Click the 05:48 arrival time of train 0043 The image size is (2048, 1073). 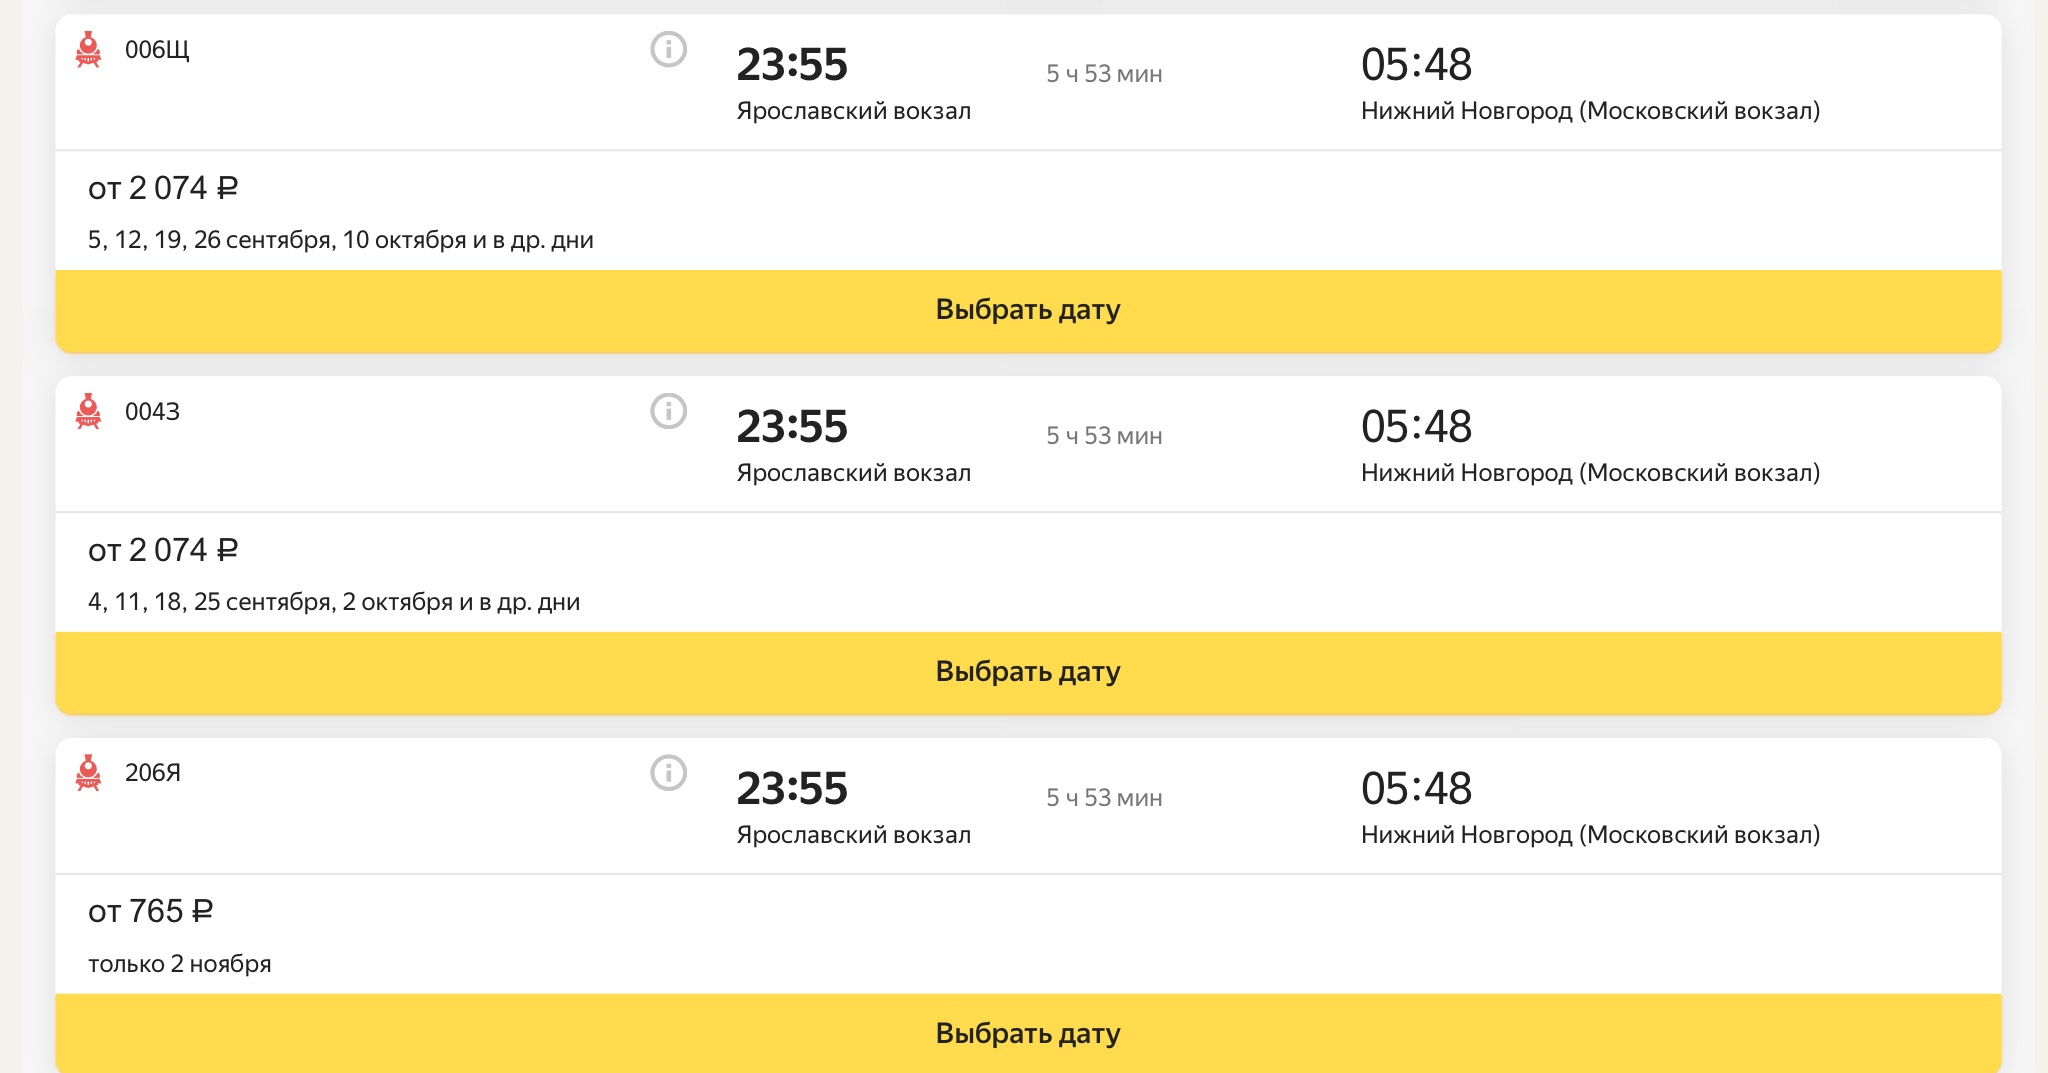pos(1416,427)
